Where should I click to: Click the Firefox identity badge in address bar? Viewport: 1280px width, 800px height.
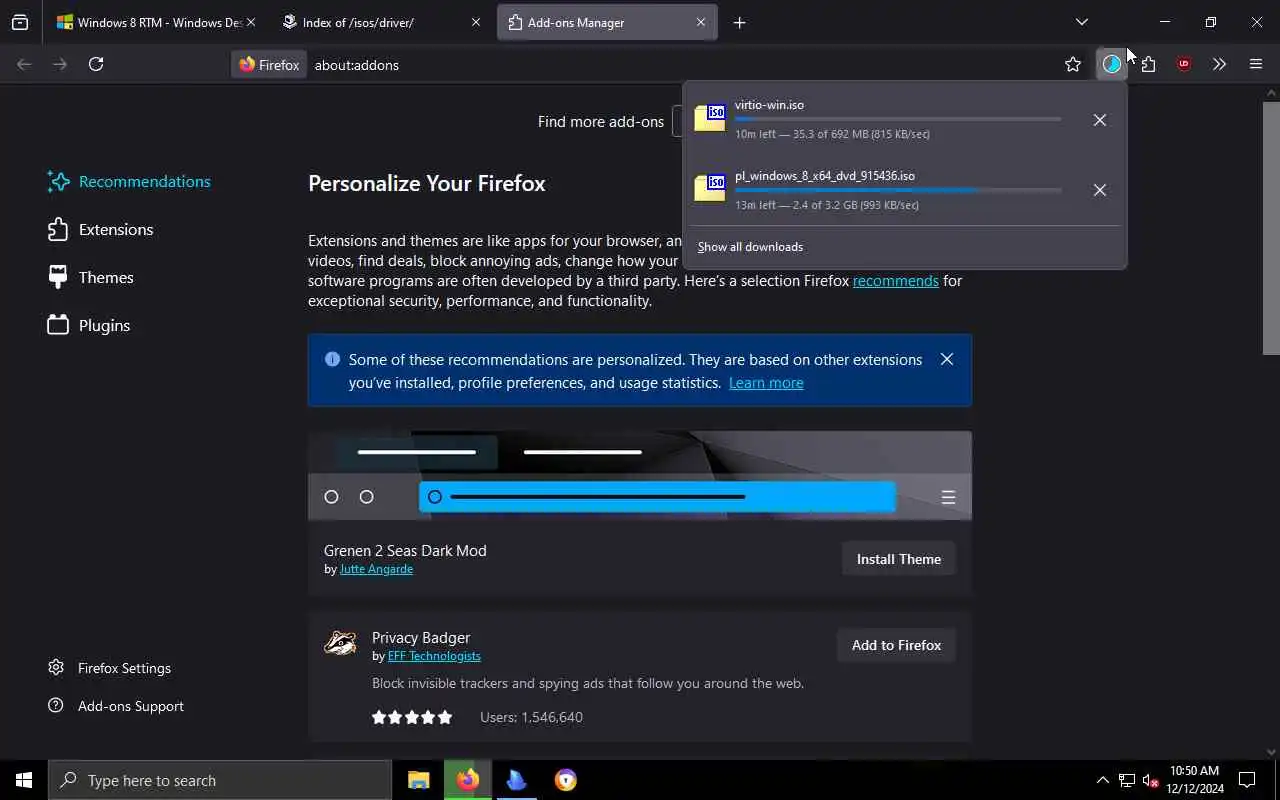click(x=269, y=64)
